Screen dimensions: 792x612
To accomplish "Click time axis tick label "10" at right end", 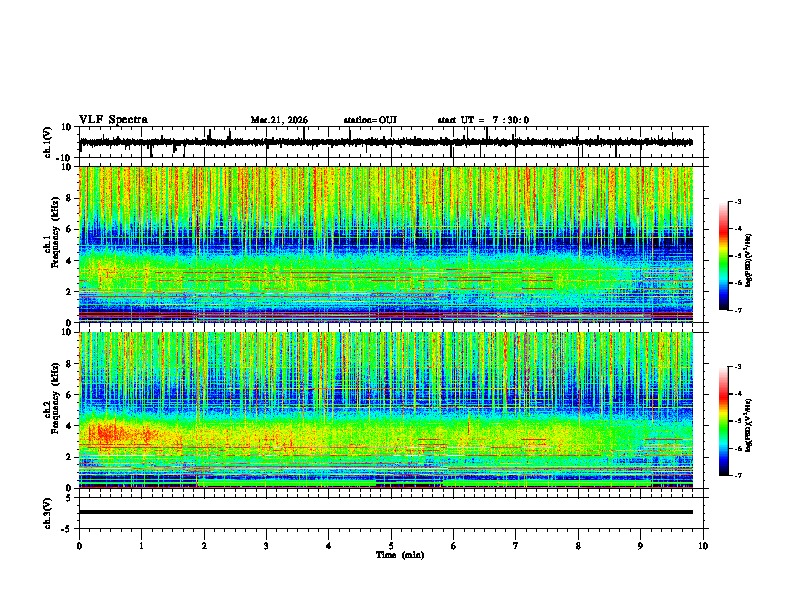I will [703, 546].
